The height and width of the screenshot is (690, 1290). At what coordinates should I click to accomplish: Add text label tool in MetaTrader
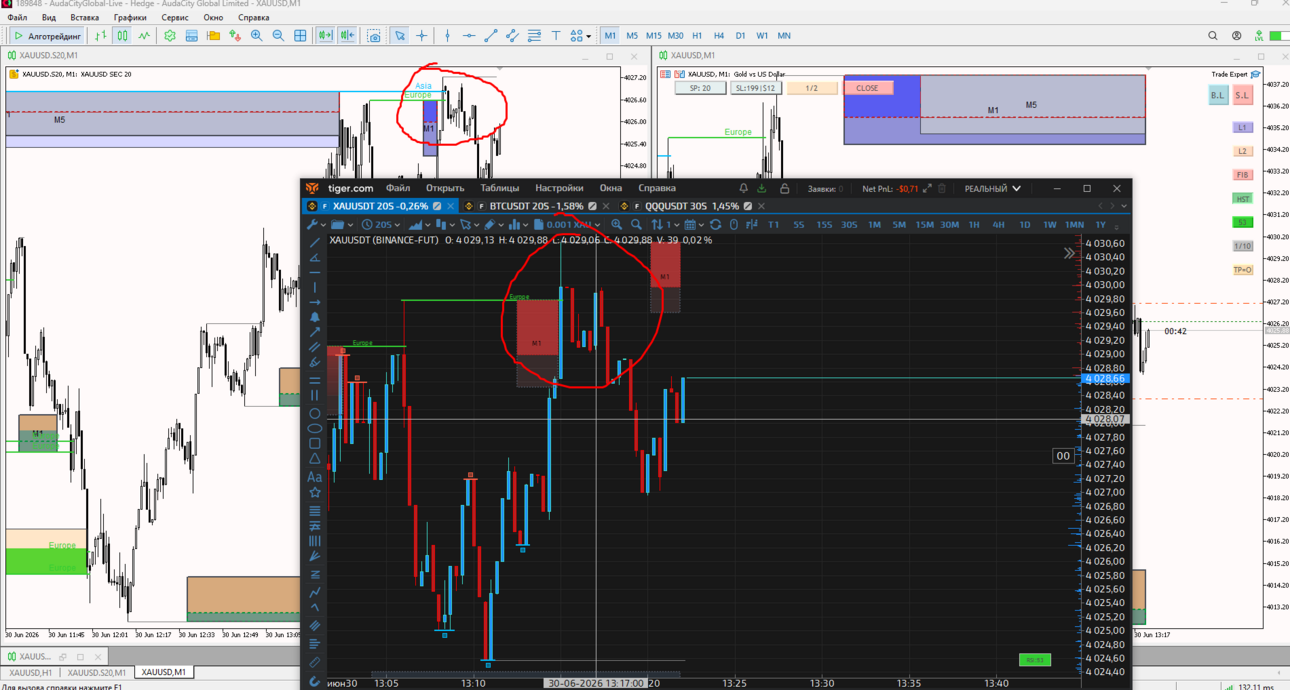[556, 36]
